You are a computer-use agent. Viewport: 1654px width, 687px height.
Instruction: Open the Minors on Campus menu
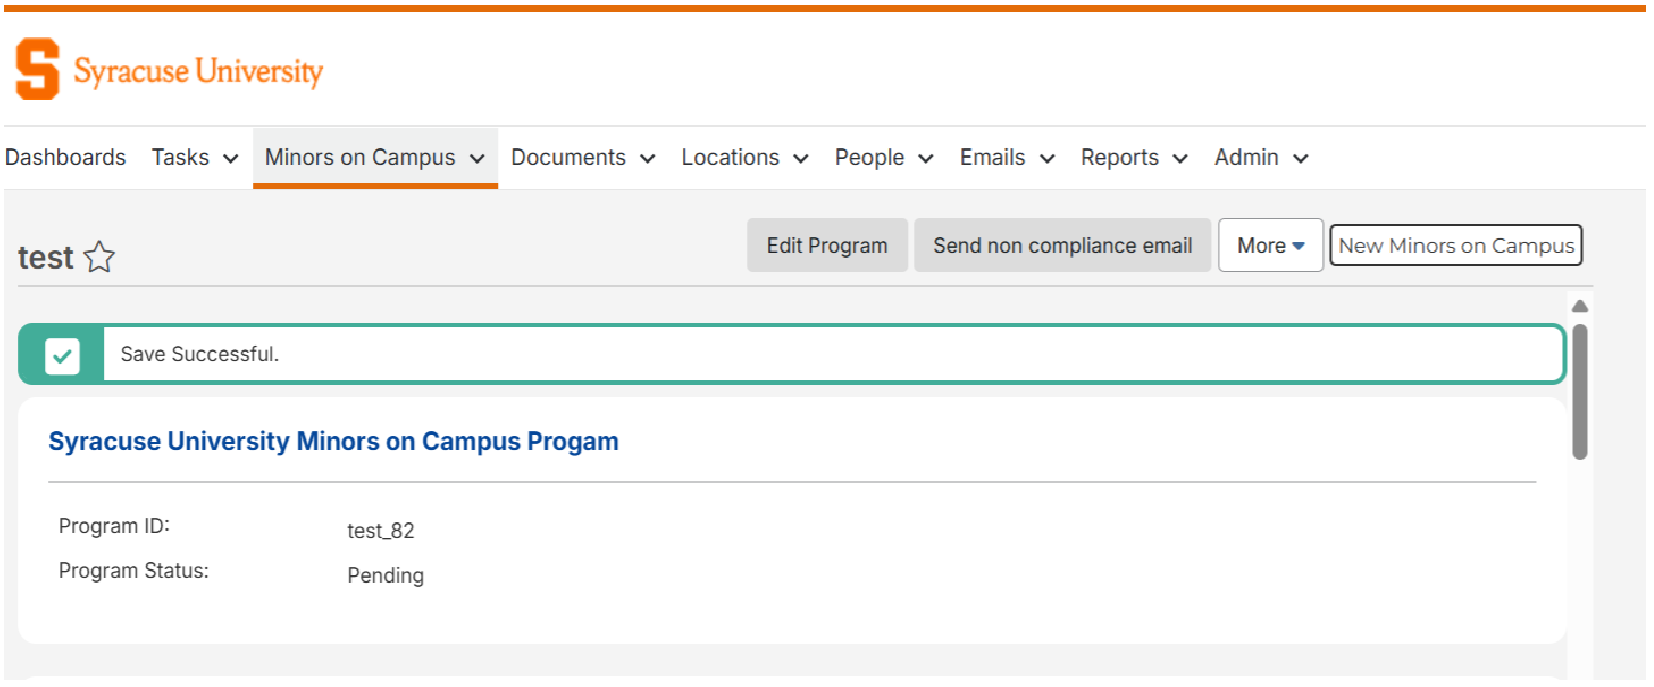(374, 158)
